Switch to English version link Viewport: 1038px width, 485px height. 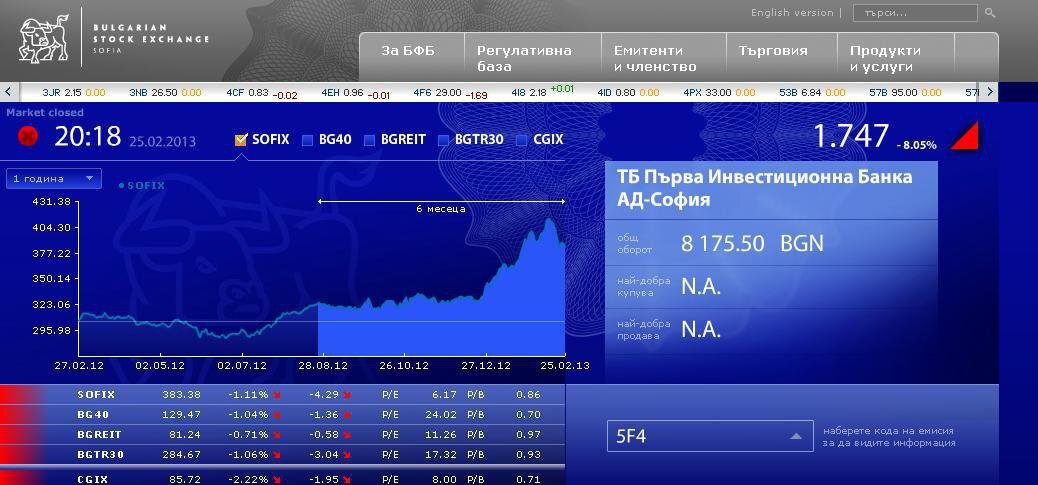click(x=792, y=13)
